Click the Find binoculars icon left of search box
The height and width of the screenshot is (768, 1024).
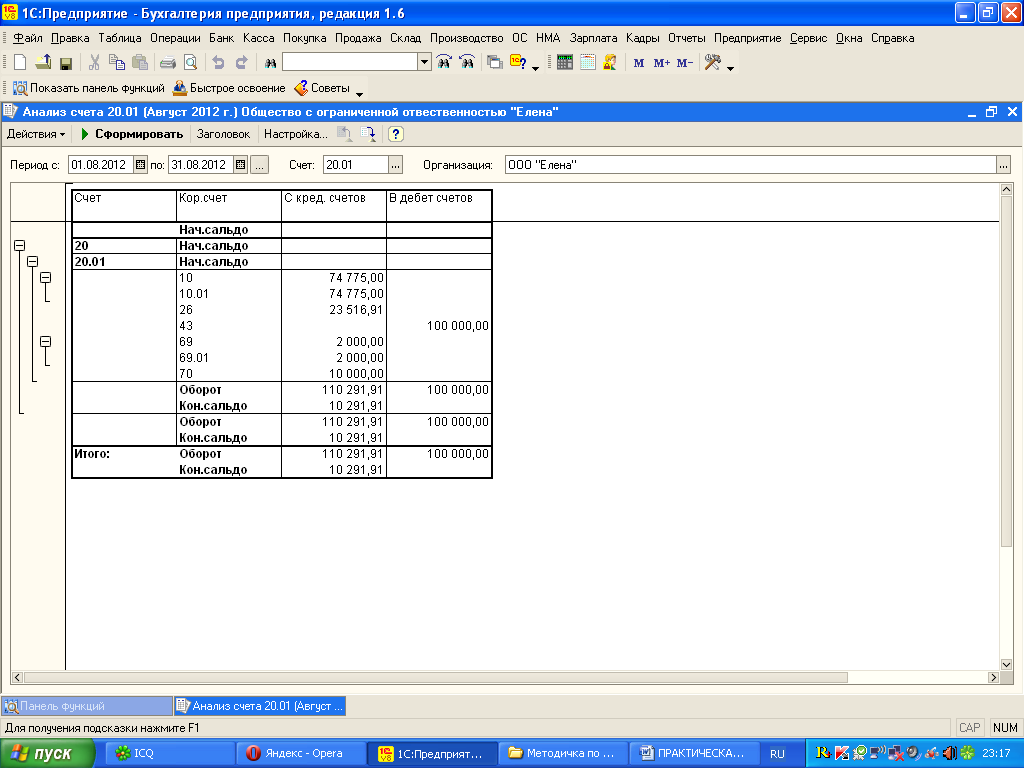tap(270, 63)
